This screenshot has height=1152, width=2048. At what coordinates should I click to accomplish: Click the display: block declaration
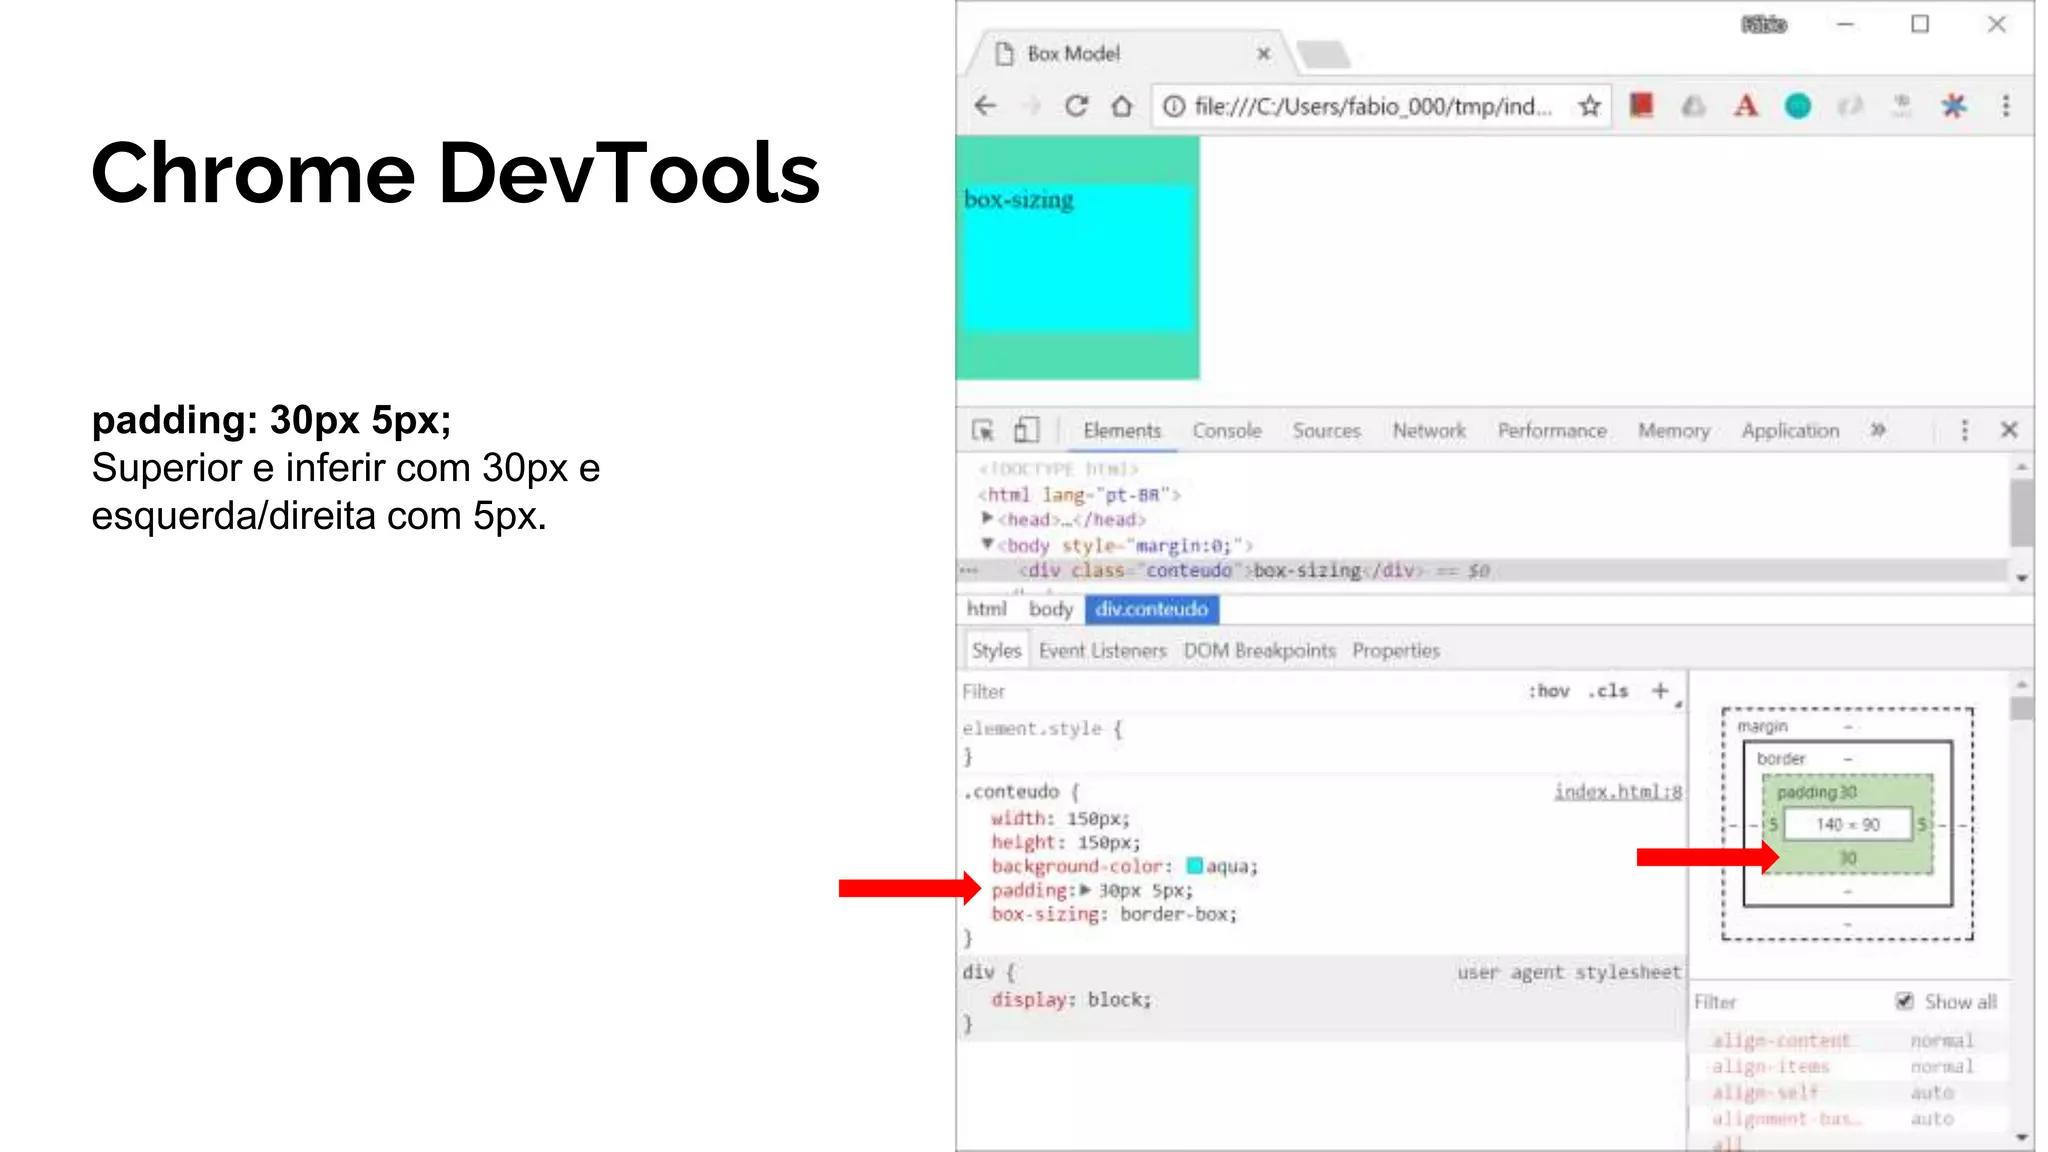pos(1071,1000)
